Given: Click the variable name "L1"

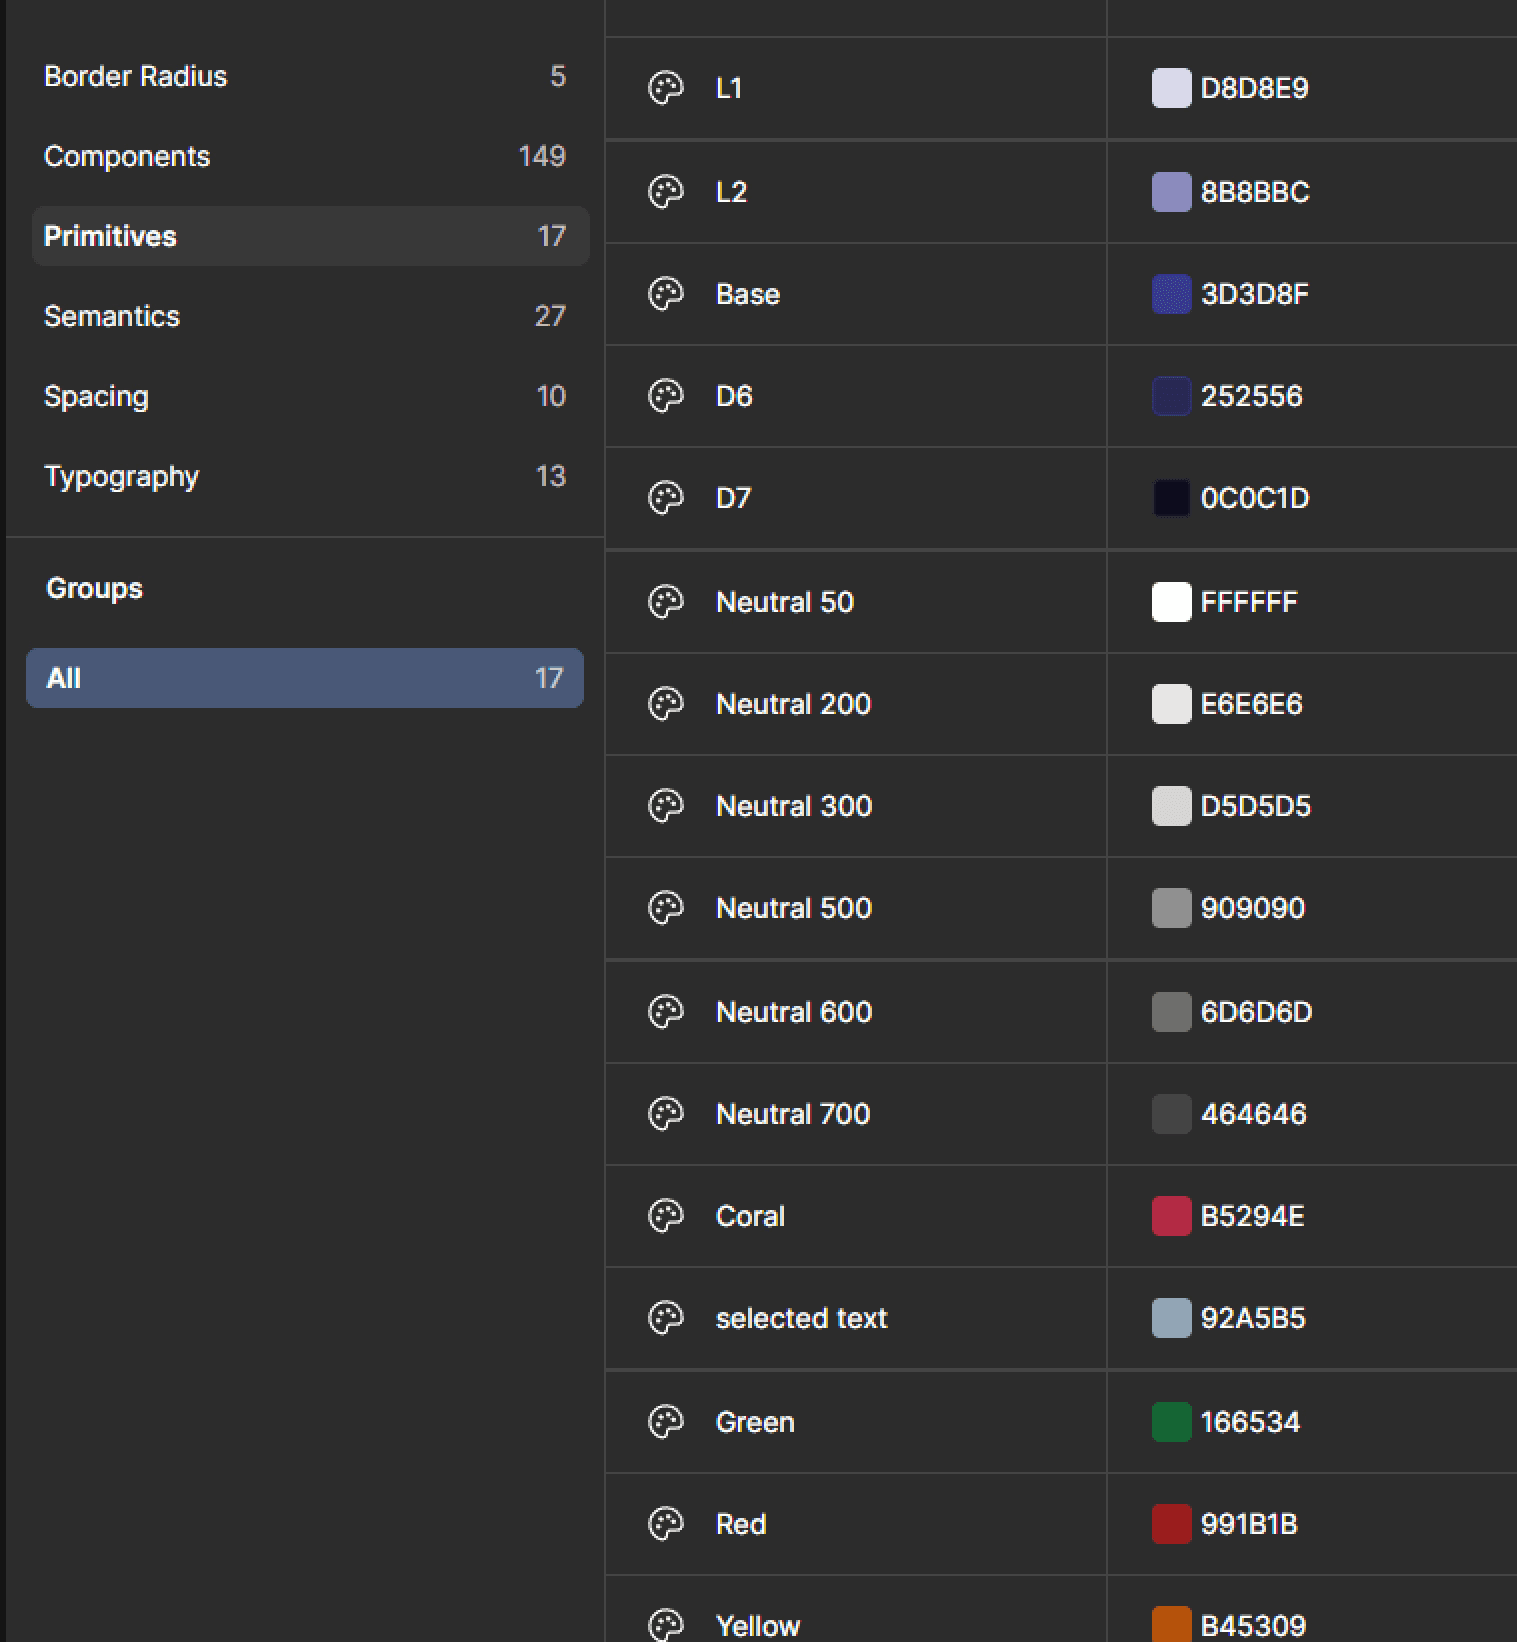Looking at the screenshot, I should click(x=729, y=88).
